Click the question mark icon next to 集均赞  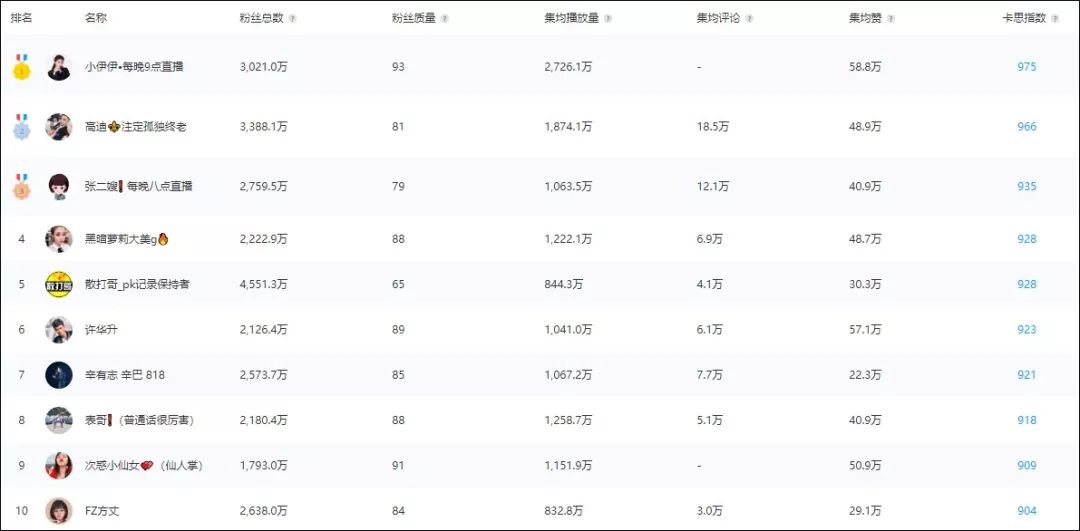pyautogui.click(x=891, y=19)
